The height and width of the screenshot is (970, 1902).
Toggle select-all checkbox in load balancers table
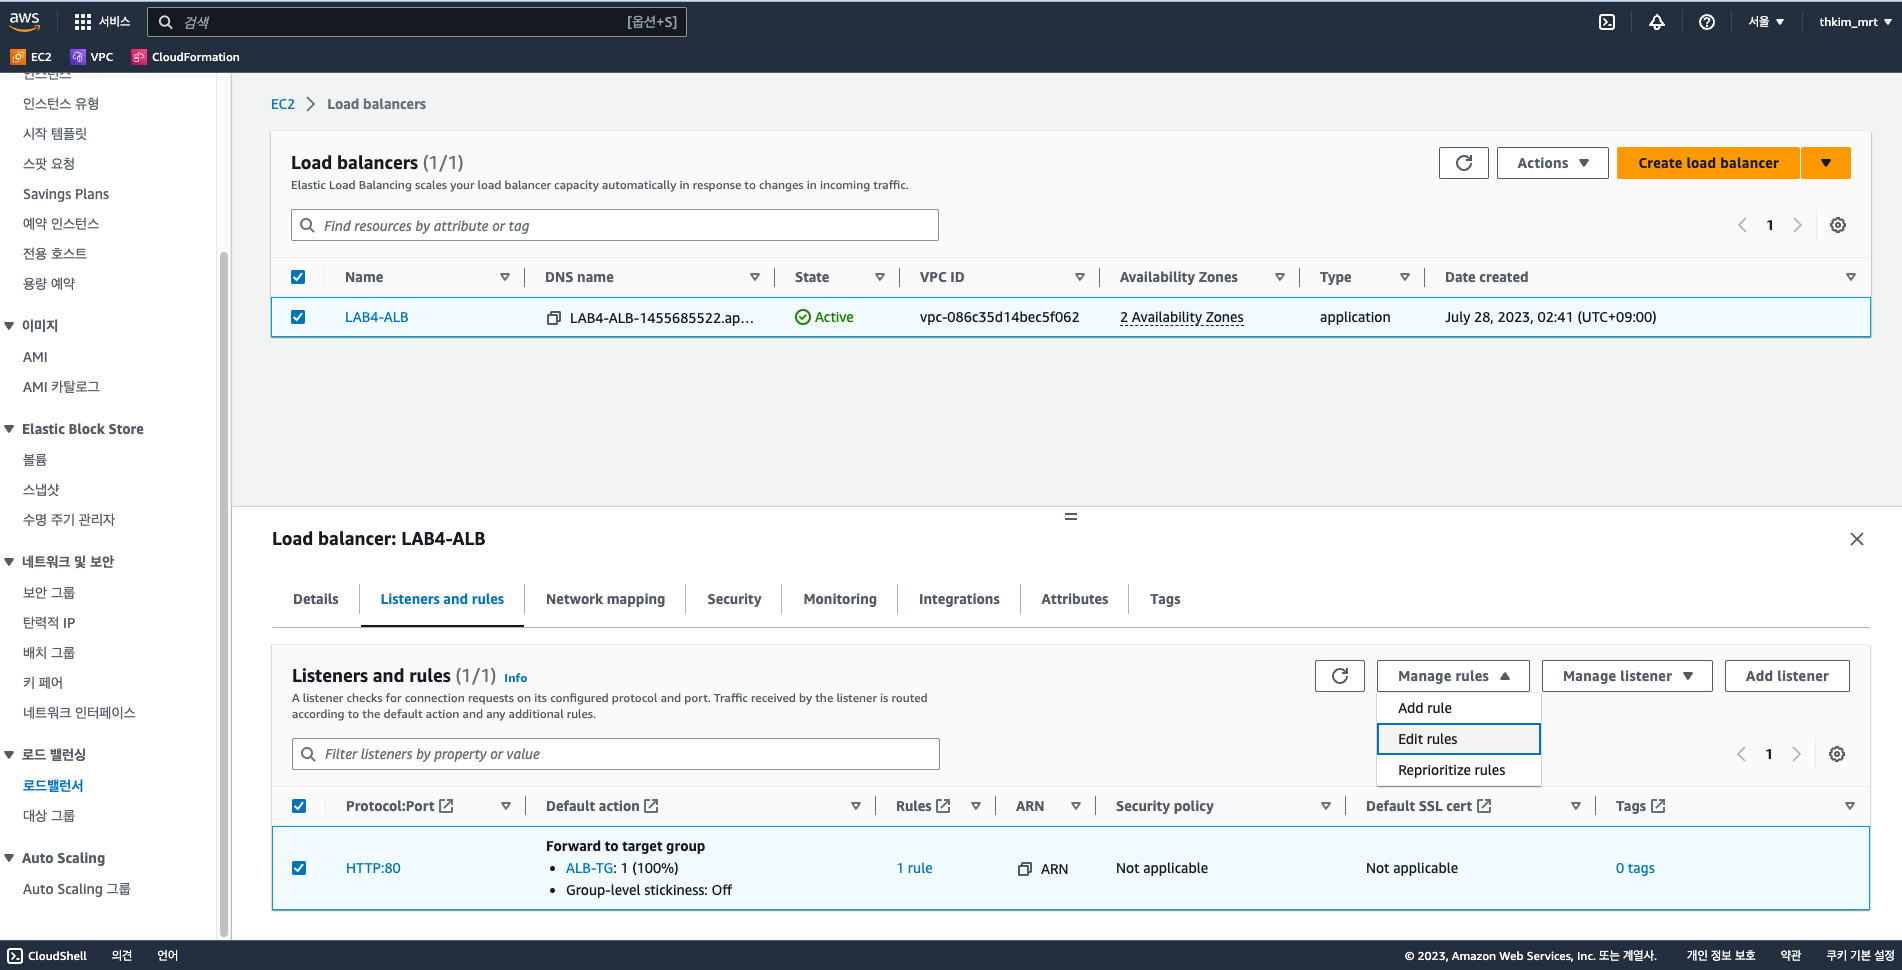[x=298, y=277]
